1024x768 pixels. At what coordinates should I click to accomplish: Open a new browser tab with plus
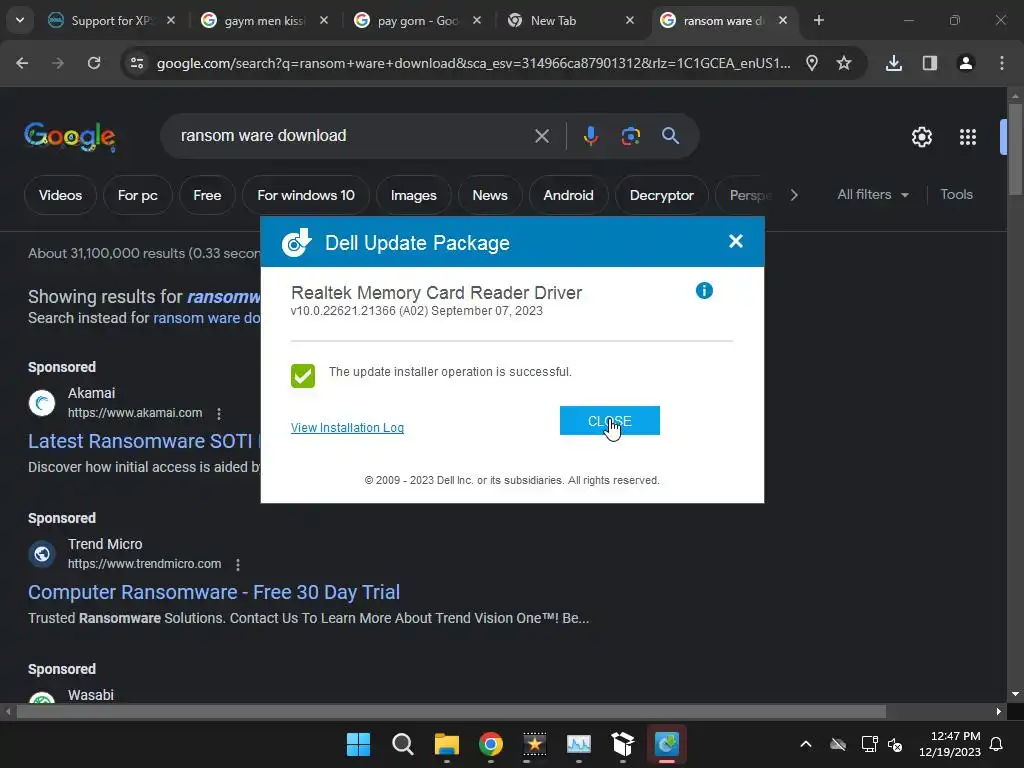click(818, 20)
